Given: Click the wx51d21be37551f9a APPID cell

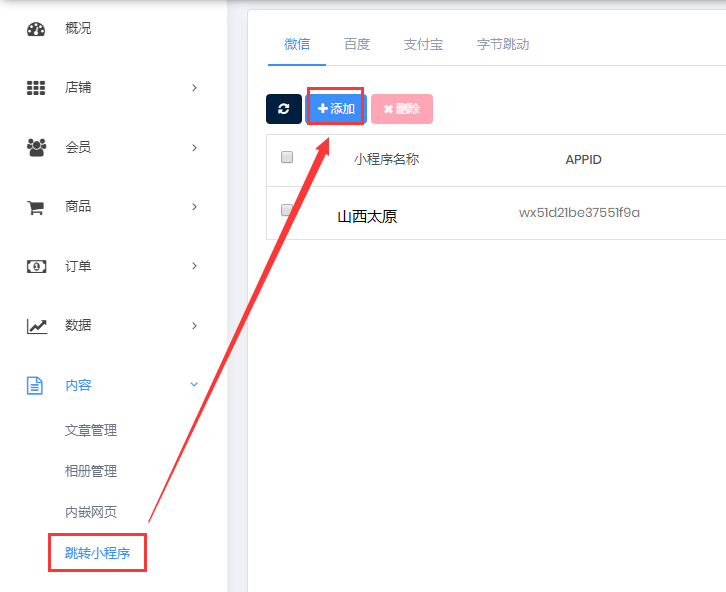Looking at the screenshot, I should point(579,212).
